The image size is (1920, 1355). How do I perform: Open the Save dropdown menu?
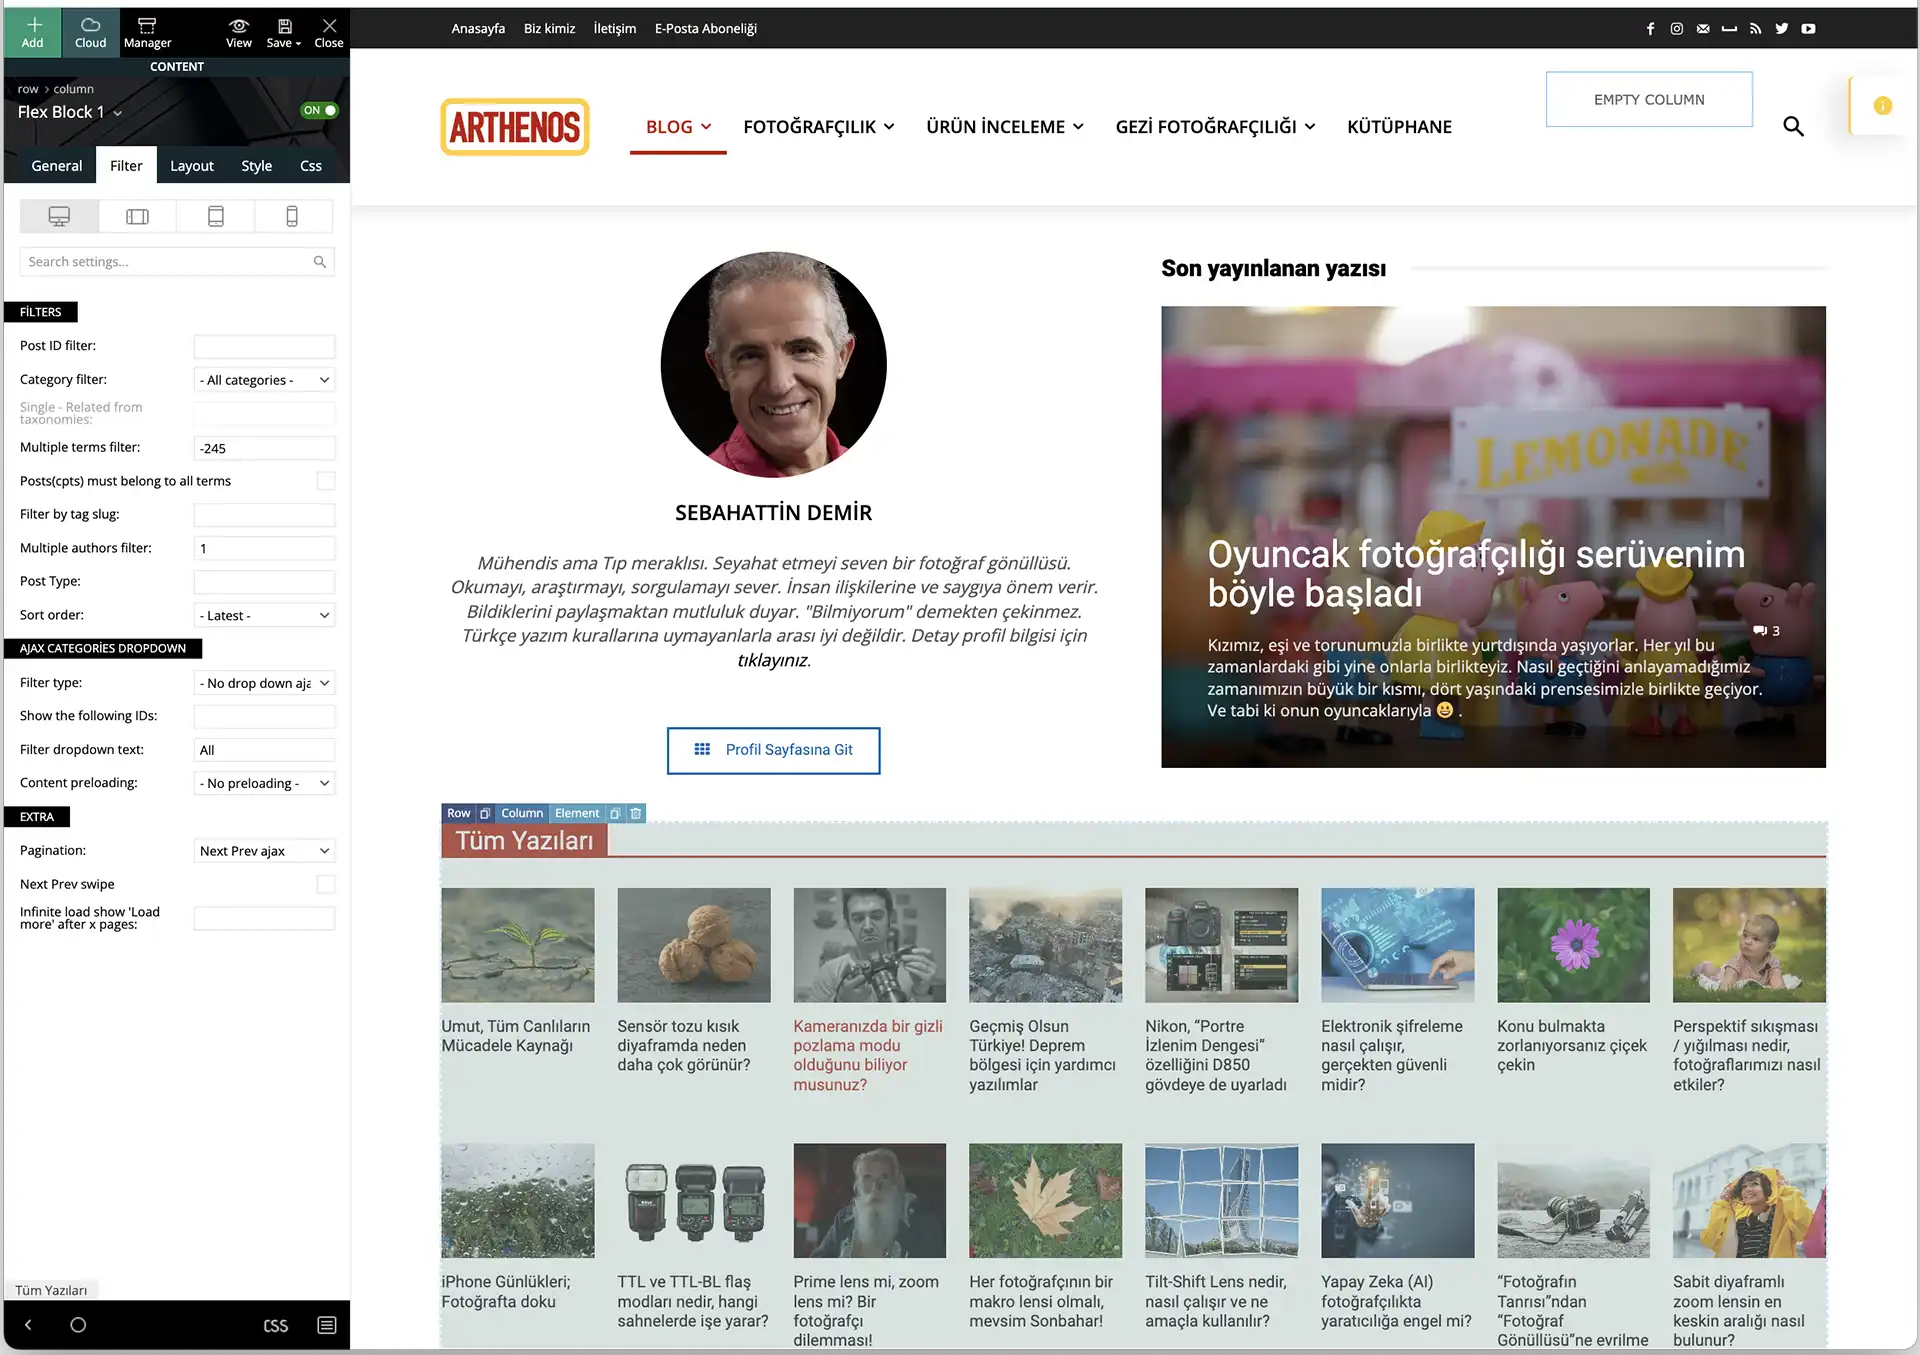pyautogui.click(x=284, y=31)
